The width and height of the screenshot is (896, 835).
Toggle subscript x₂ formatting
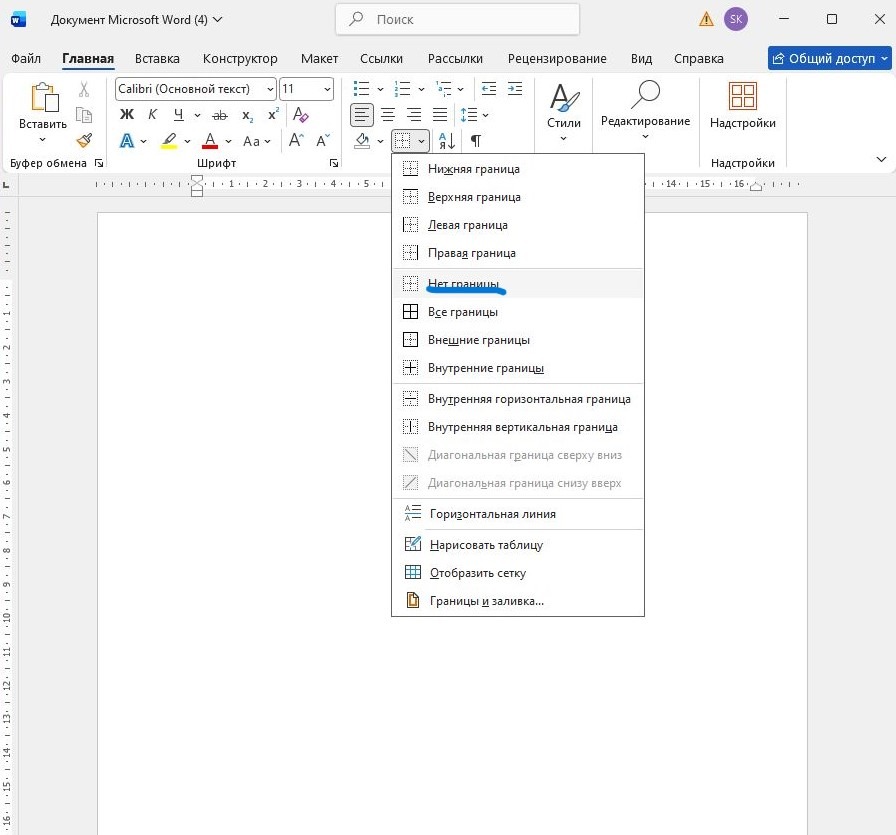(247, 115)
